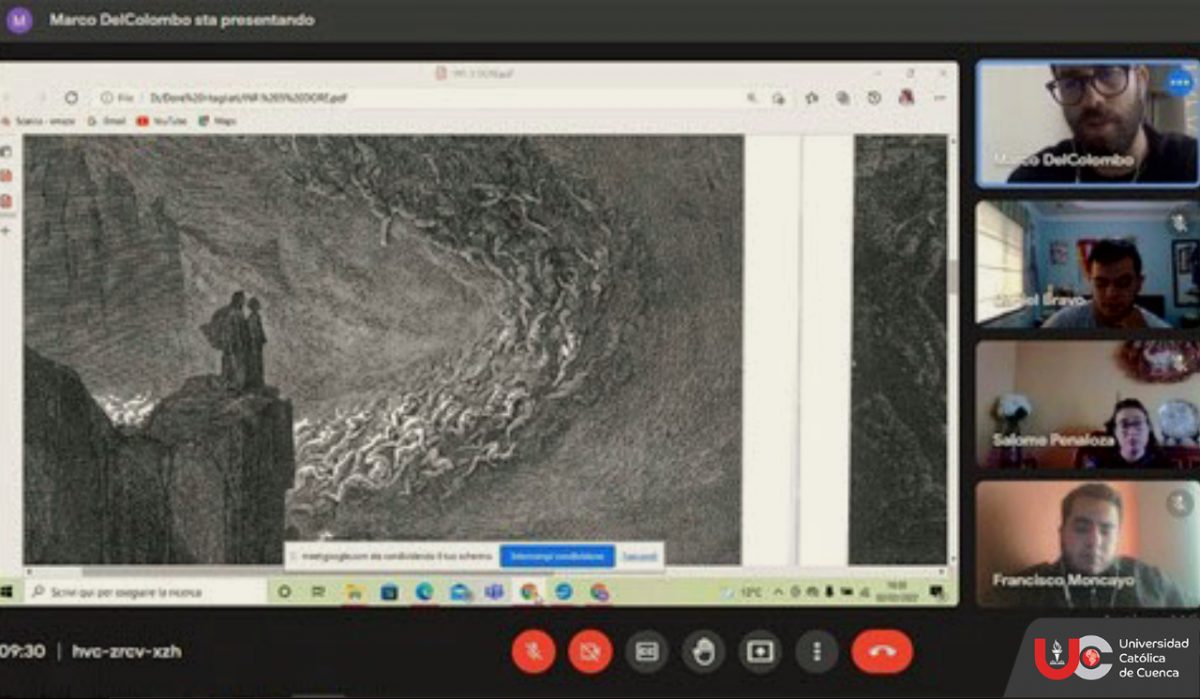Open the browser settings ellipsis menu
This screenshot has height=699, width=1200.
(939, 98)
